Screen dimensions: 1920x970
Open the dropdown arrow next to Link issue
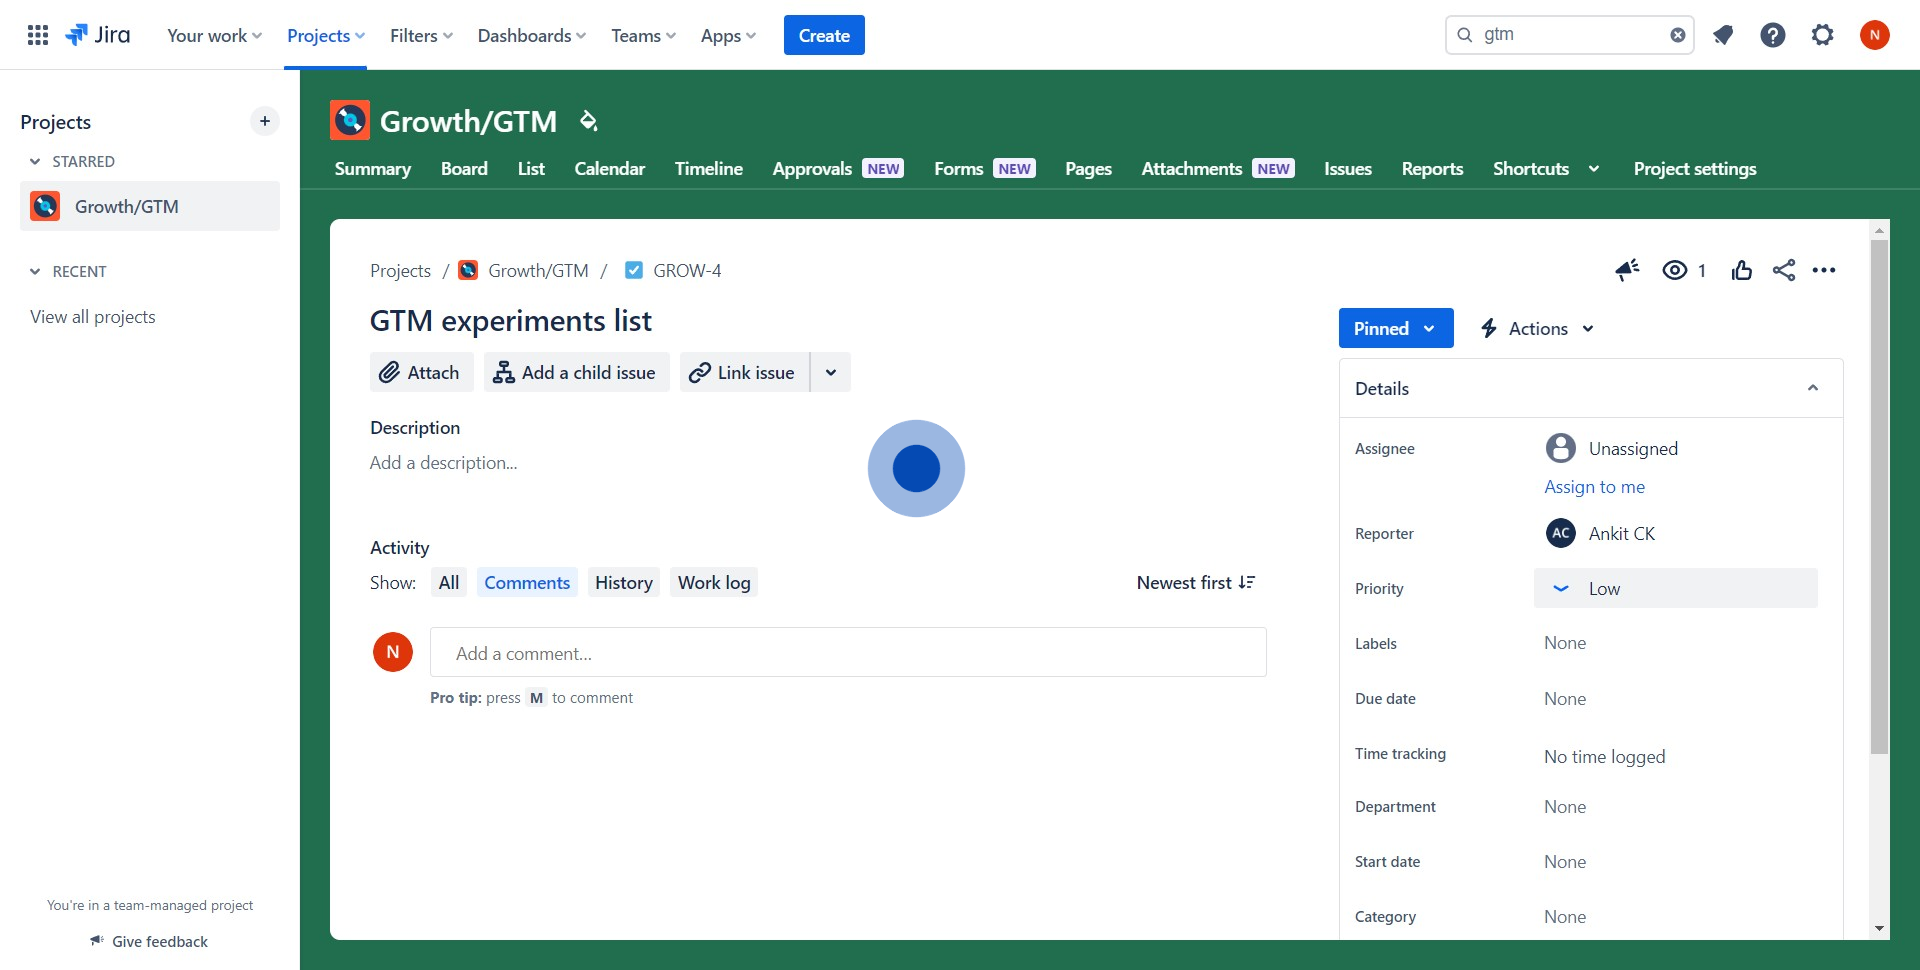coord(831,372)
